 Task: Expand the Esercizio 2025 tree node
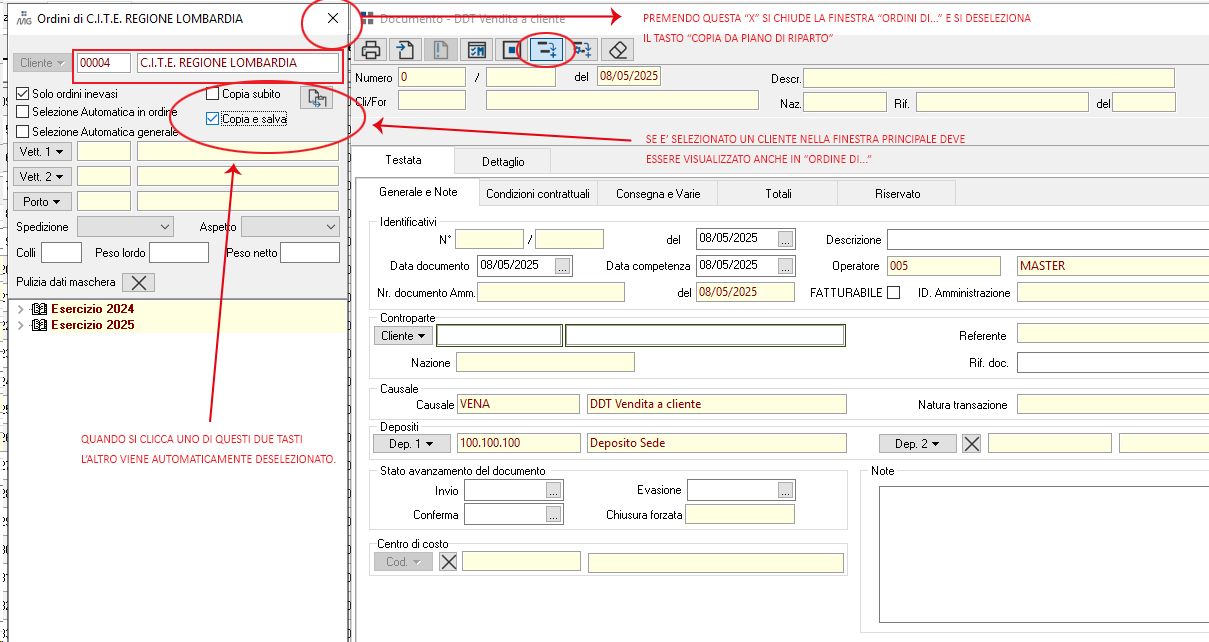(21, 325)
